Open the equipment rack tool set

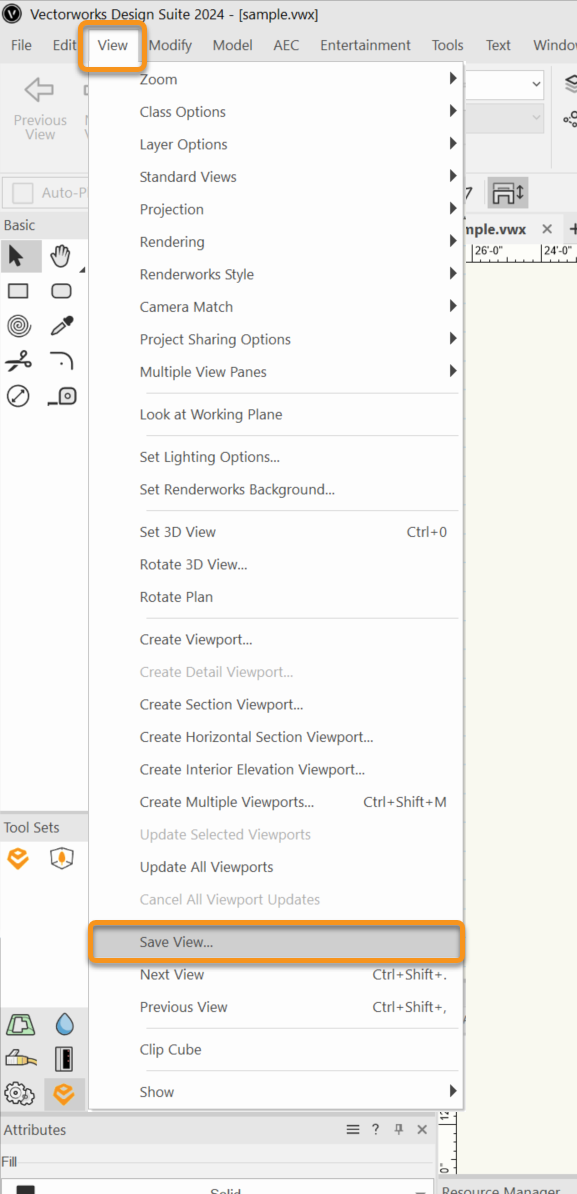pos(64,1059)
